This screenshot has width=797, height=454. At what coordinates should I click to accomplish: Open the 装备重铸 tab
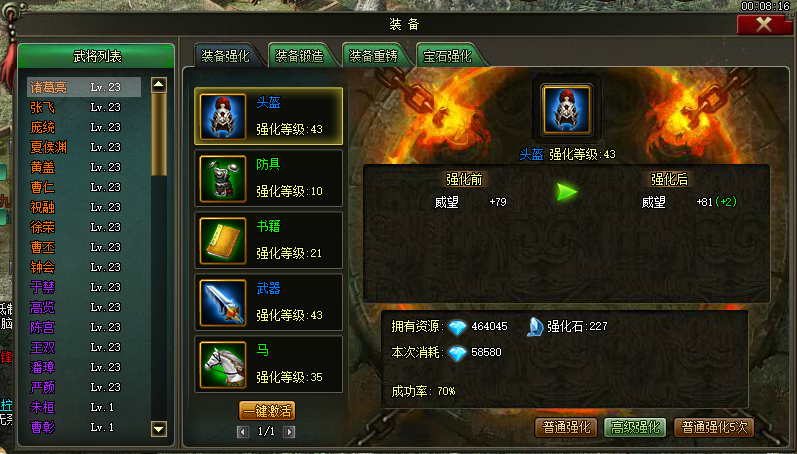373,56
